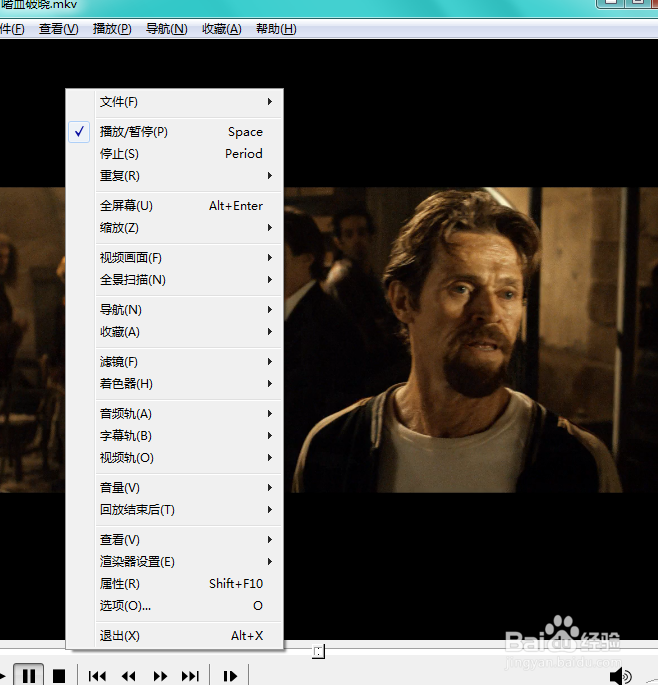Choose 全屏幕(U) fullscreen option
The image size is (658, 685).
174,205
